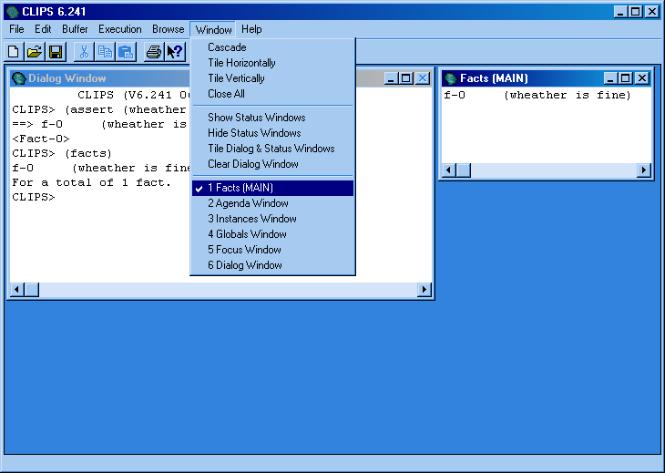This screenshot has width=665, height=473.
Task: Click the Print toolbar icon
Action: (x=154, y=52)
